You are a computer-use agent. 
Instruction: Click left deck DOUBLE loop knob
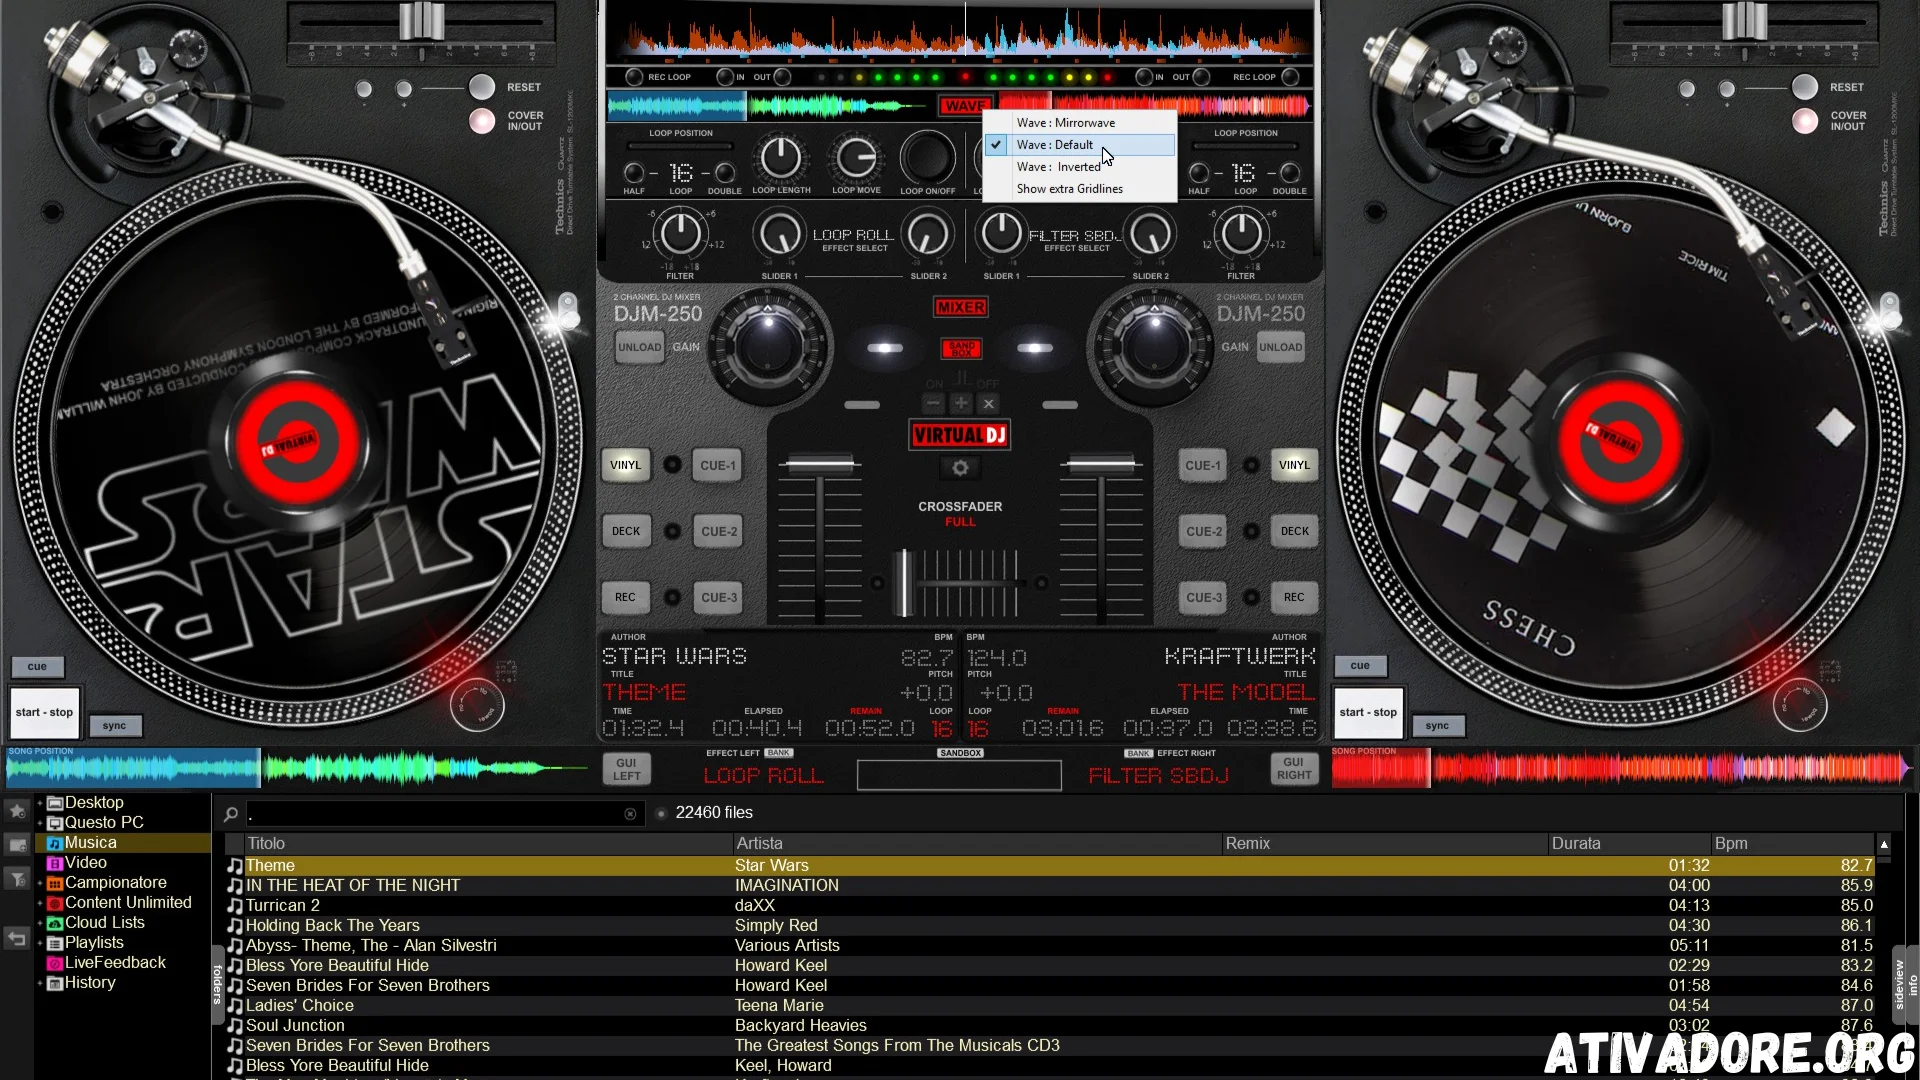tap(725, 173)
